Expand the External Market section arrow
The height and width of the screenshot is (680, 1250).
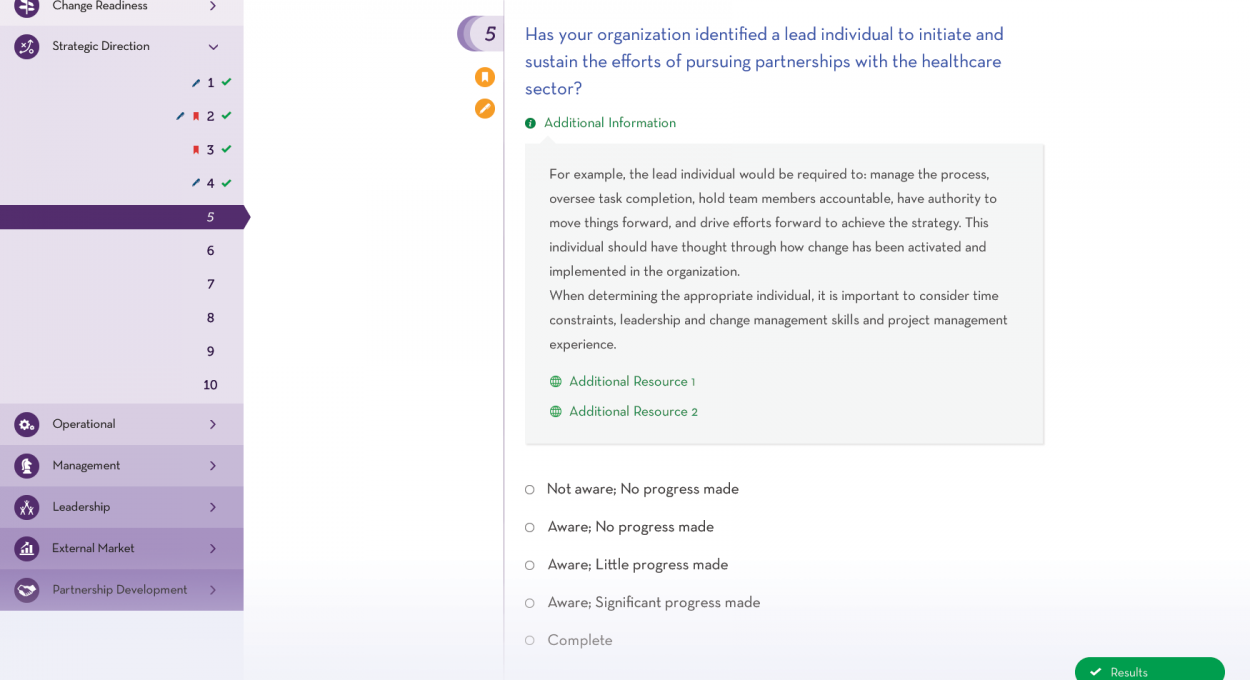213,549
